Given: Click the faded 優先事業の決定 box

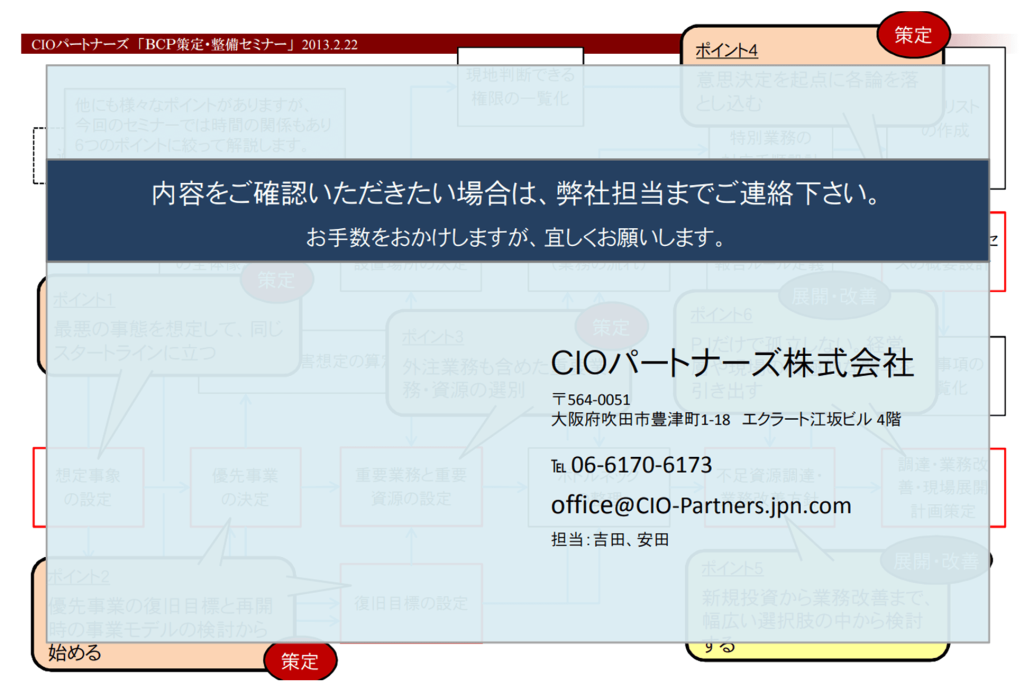Looking at the screenshot, I should tap(246, 487).
